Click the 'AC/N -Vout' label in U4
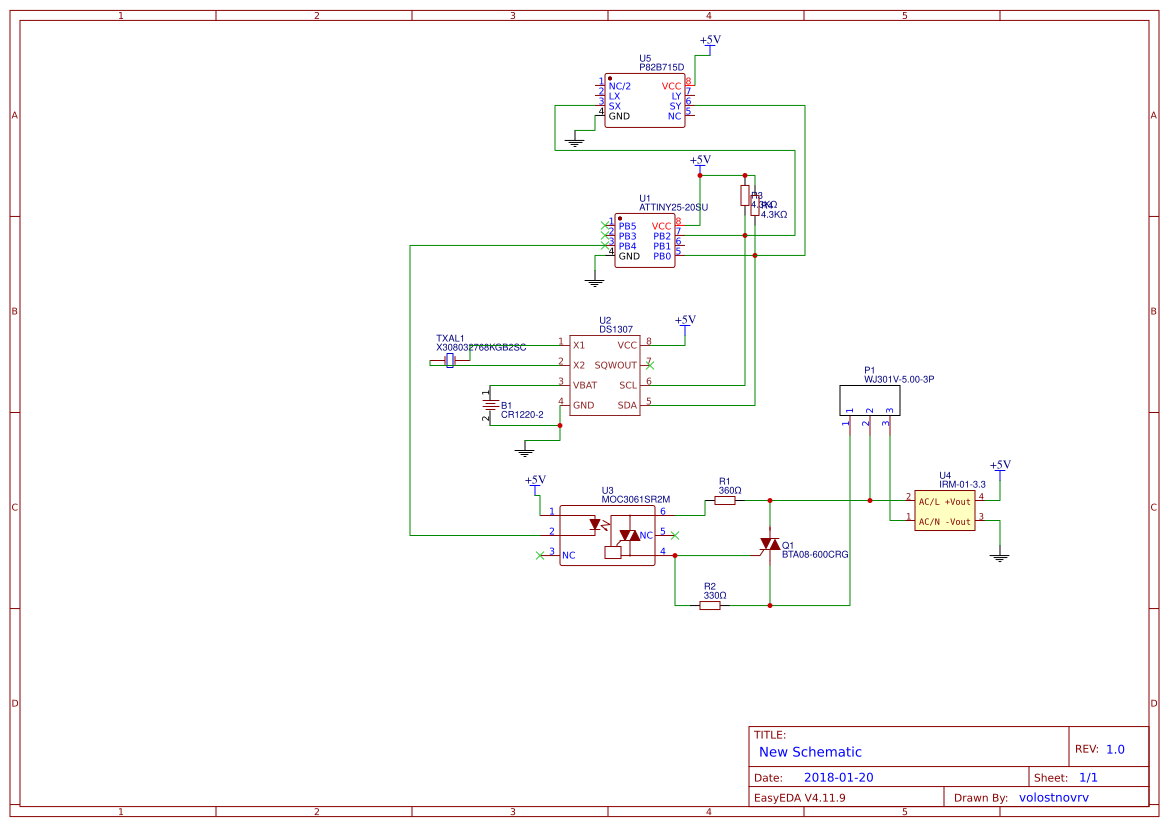 (945, 522)
